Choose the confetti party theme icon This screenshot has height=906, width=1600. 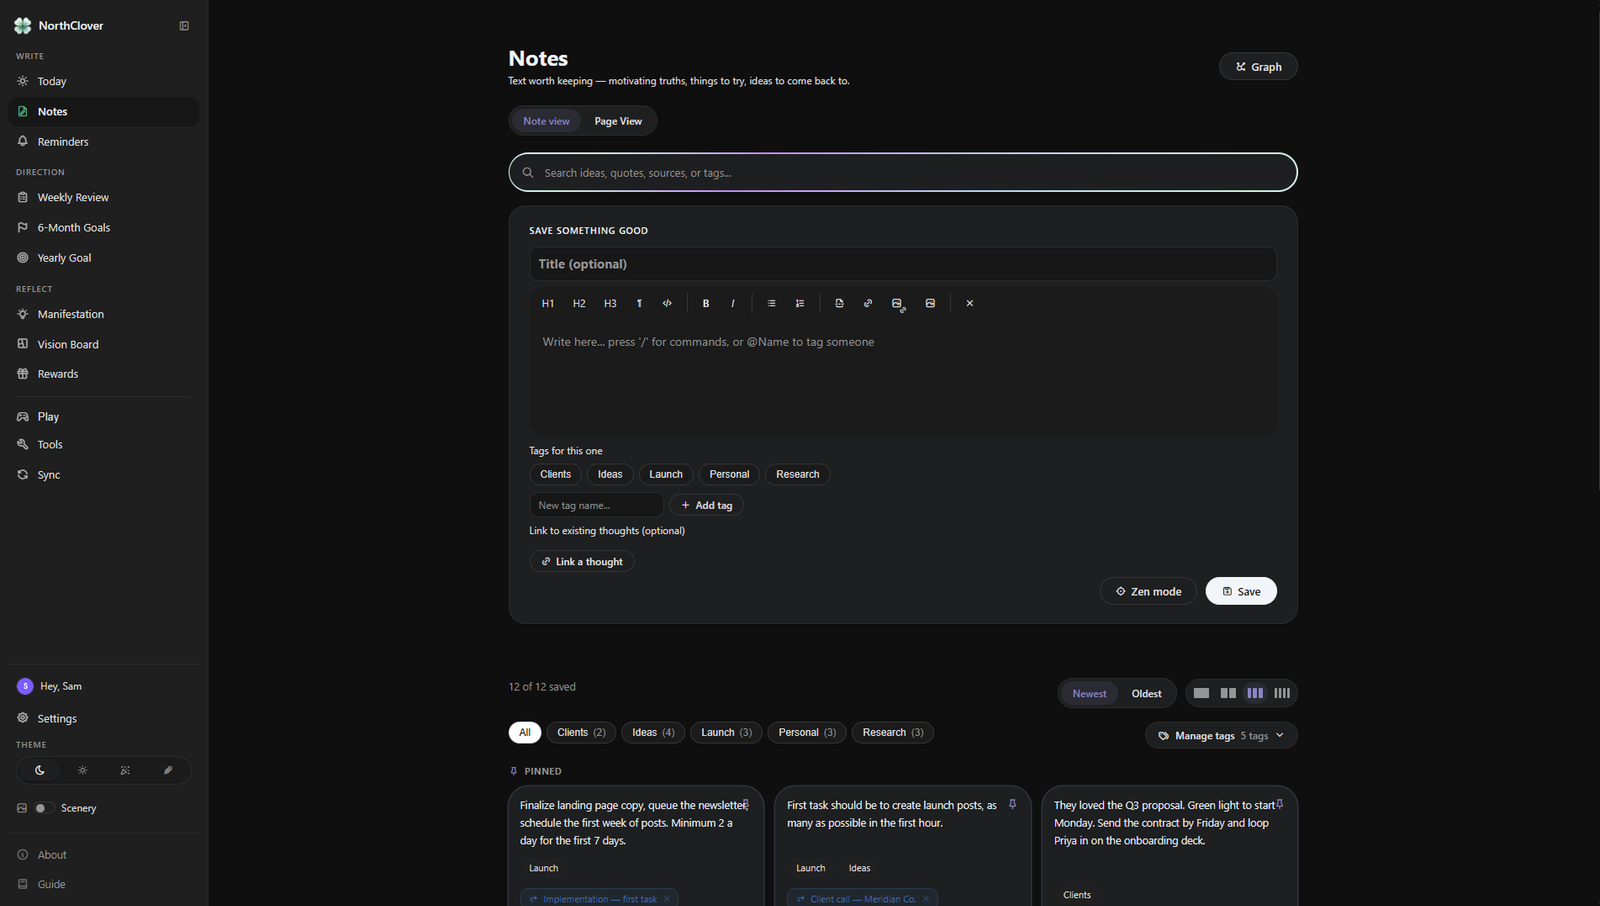[x=125, y=770]
